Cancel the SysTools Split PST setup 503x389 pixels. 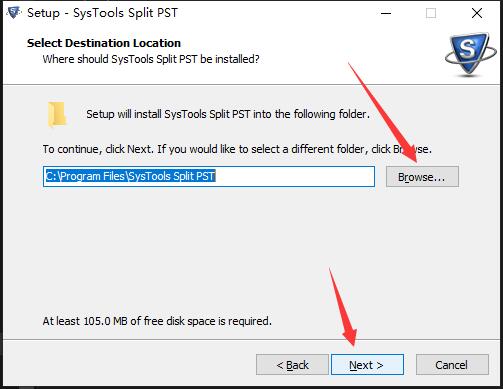(x=452, y=365)
